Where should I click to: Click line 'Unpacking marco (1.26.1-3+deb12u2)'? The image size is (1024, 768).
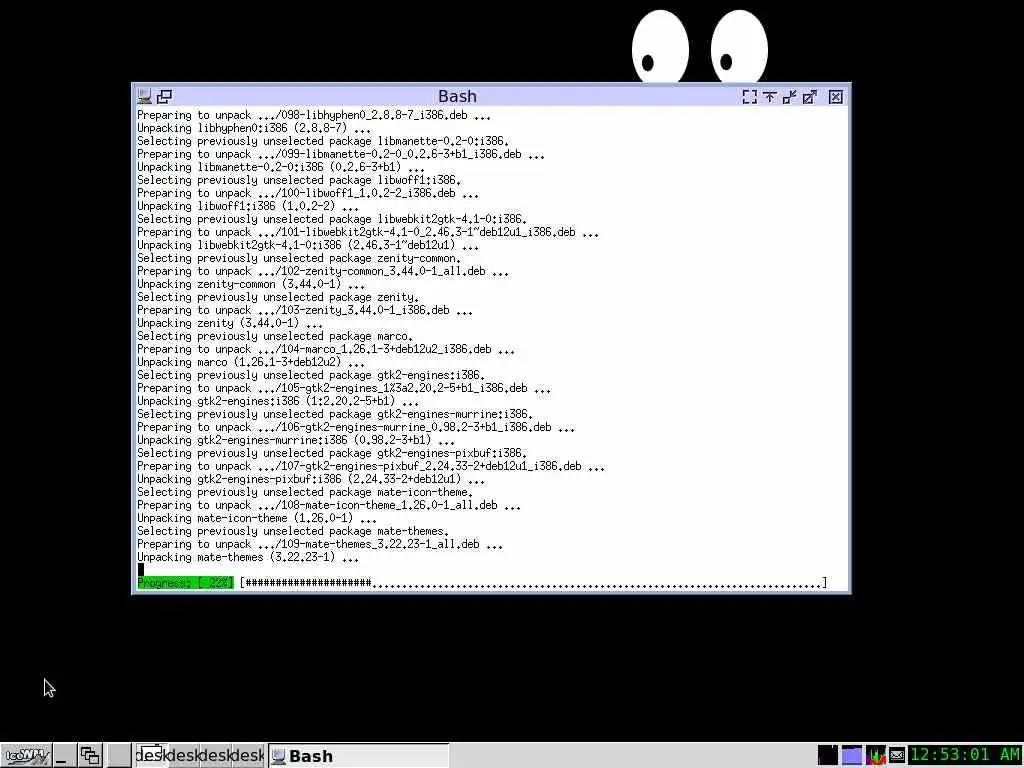pyautogui.click(x=251, y=362)
